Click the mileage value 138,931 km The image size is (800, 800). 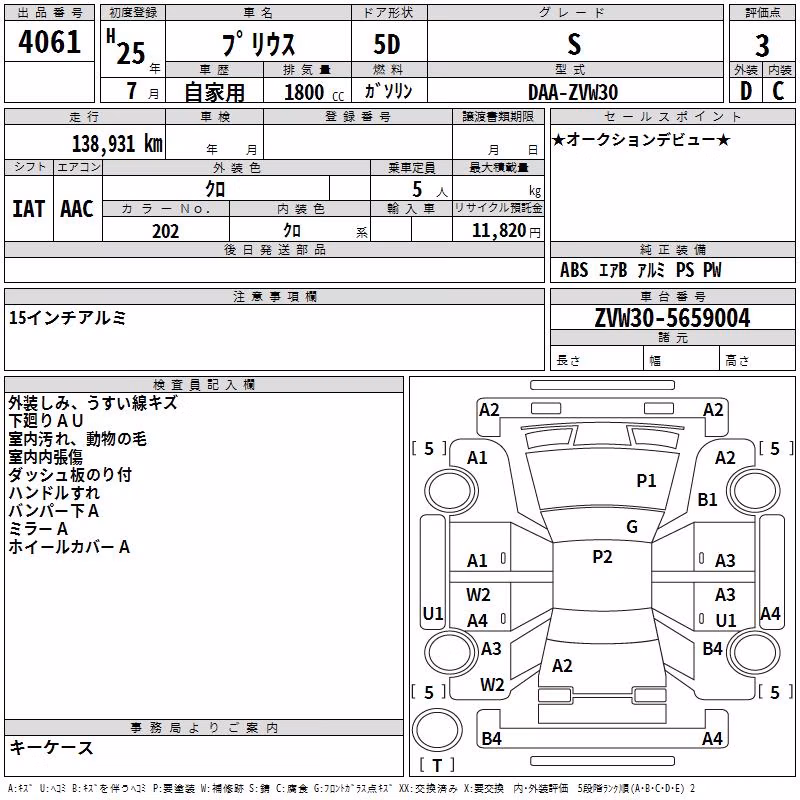pyautogui.click(x=117, y=143)
